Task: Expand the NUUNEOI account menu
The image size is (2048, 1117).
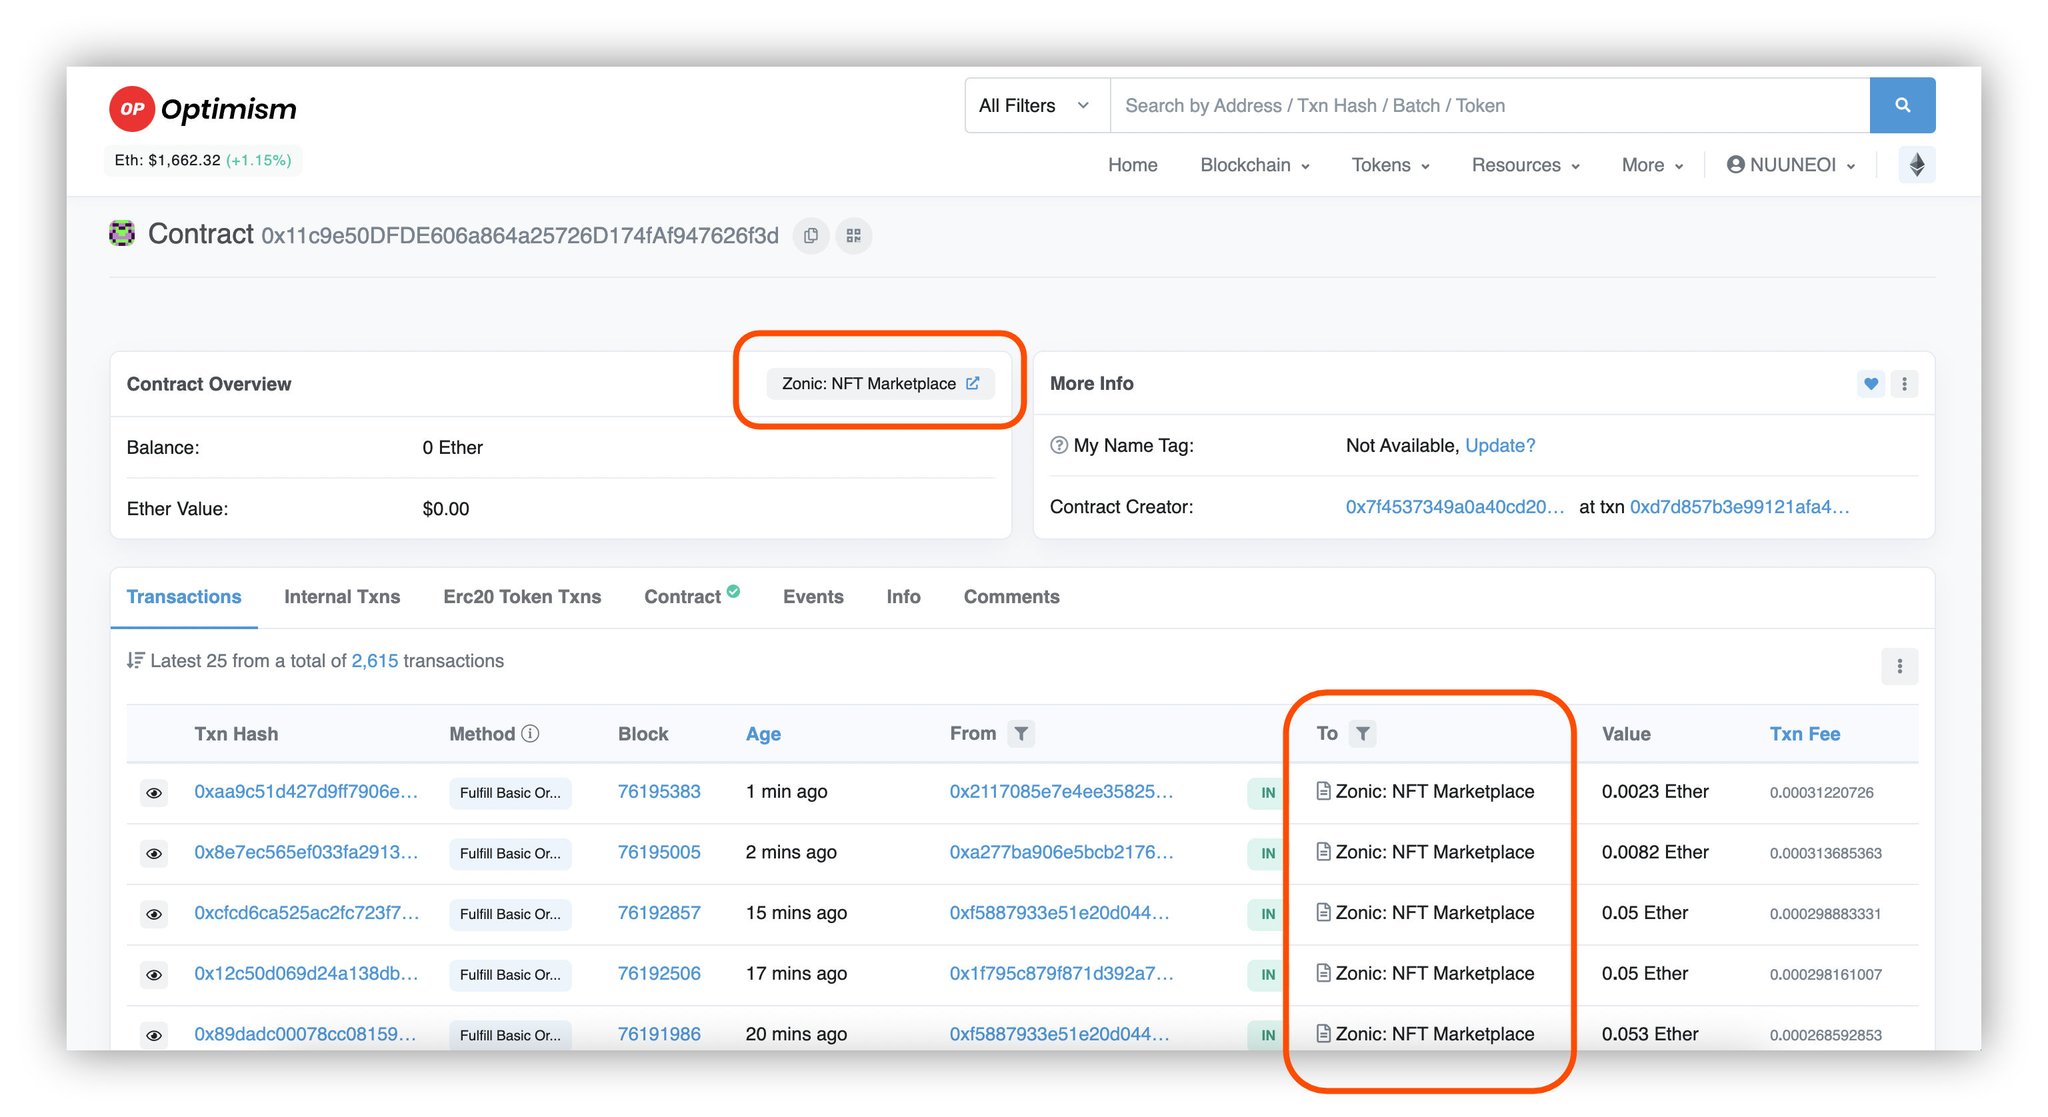Action: [x=1790, y=165]
